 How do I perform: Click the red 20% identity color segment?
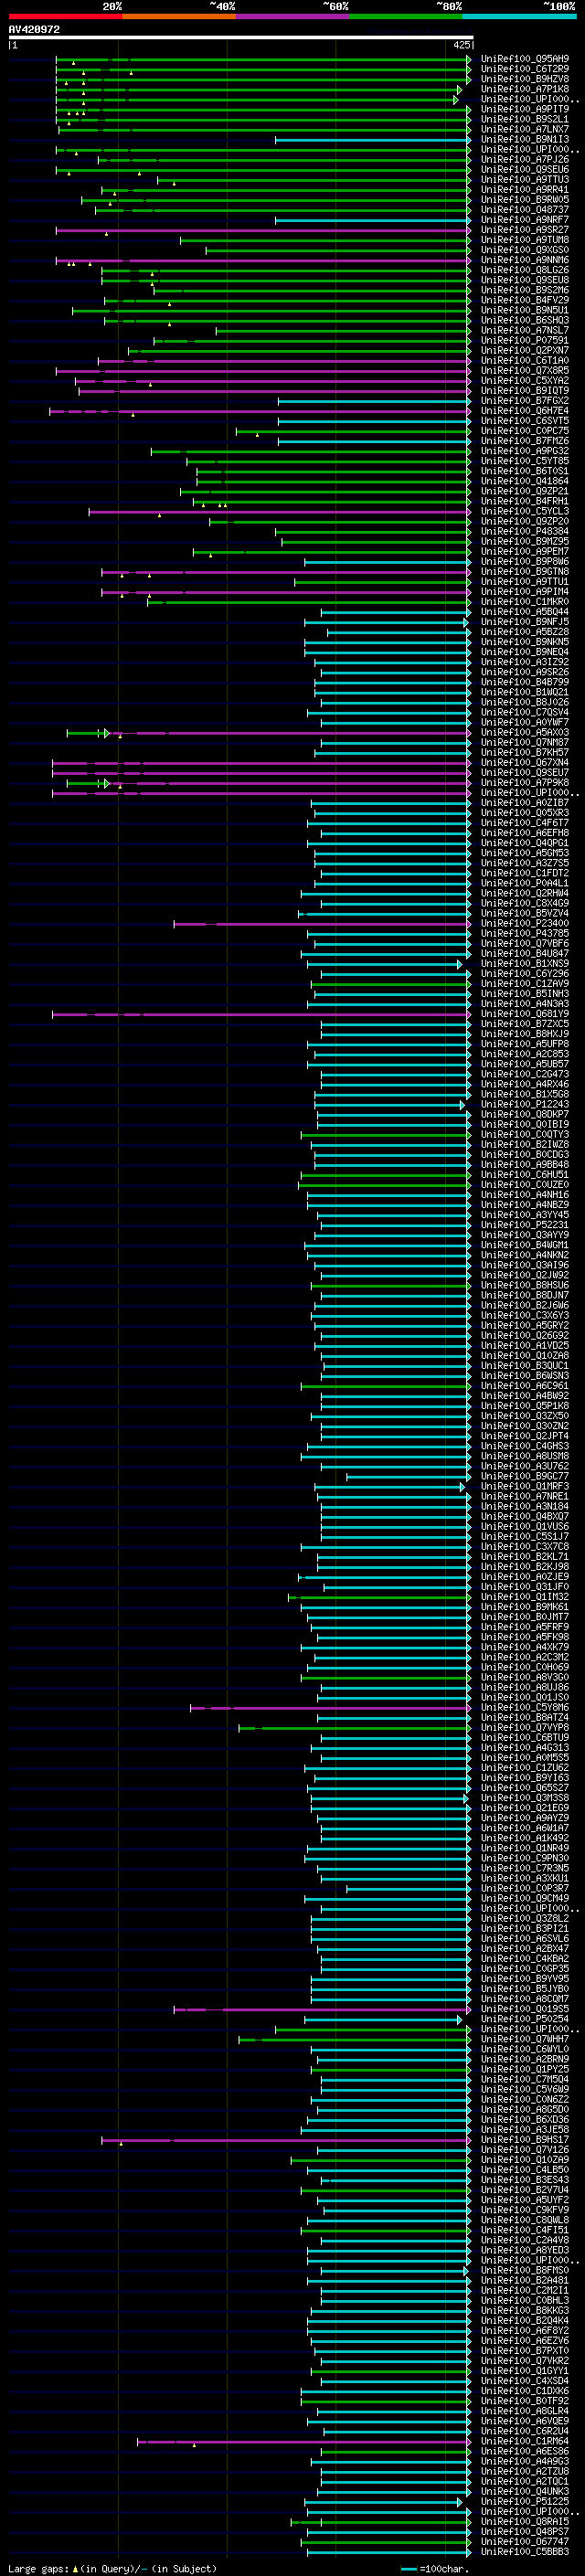[x=65, y=16]
